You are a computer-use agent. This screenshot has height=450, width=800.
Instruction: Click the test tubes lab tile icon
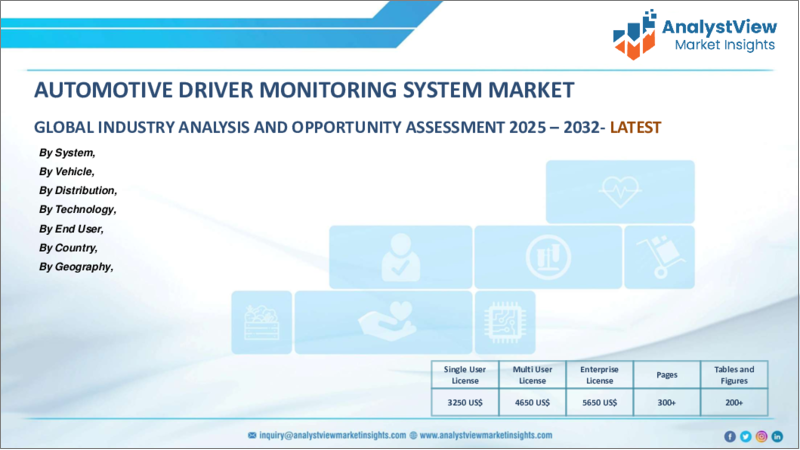[547, 257]
